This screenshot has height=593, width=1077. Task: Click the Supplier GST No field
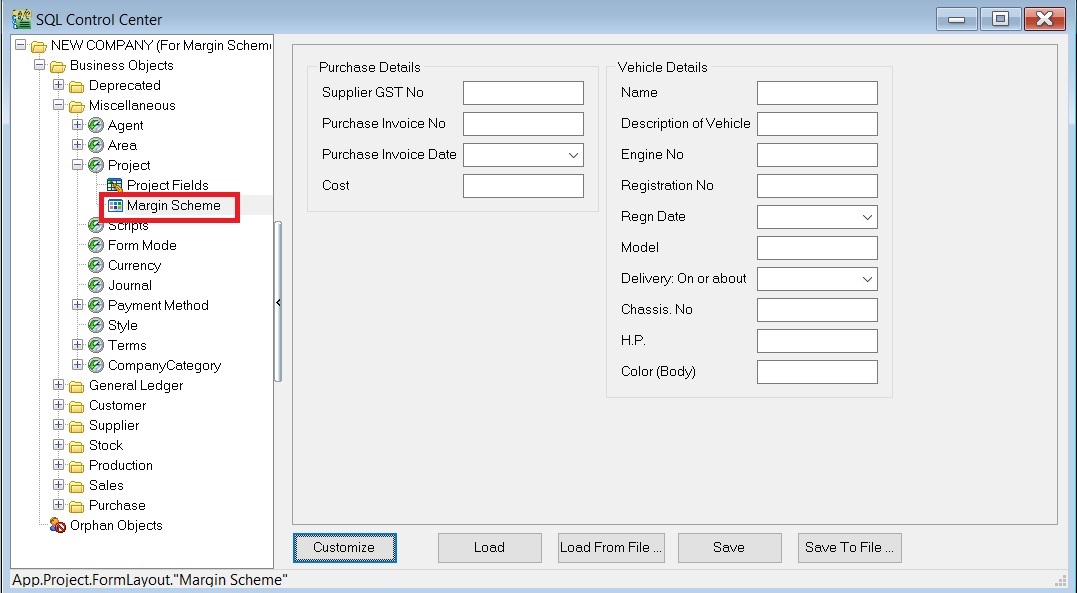pyautogui.click(x=523, y=93)
